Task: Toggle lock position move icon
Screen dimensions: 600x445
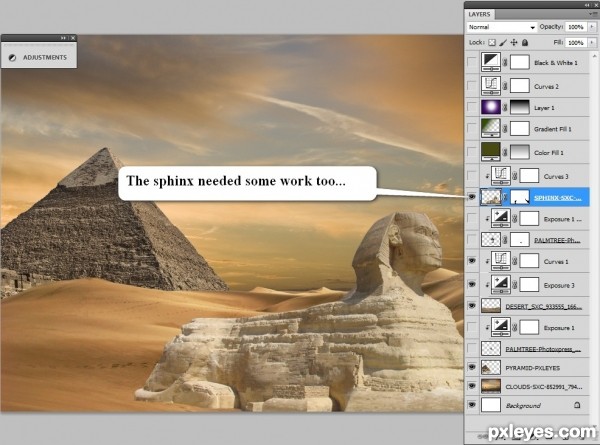Action: (x=514, y=42)
